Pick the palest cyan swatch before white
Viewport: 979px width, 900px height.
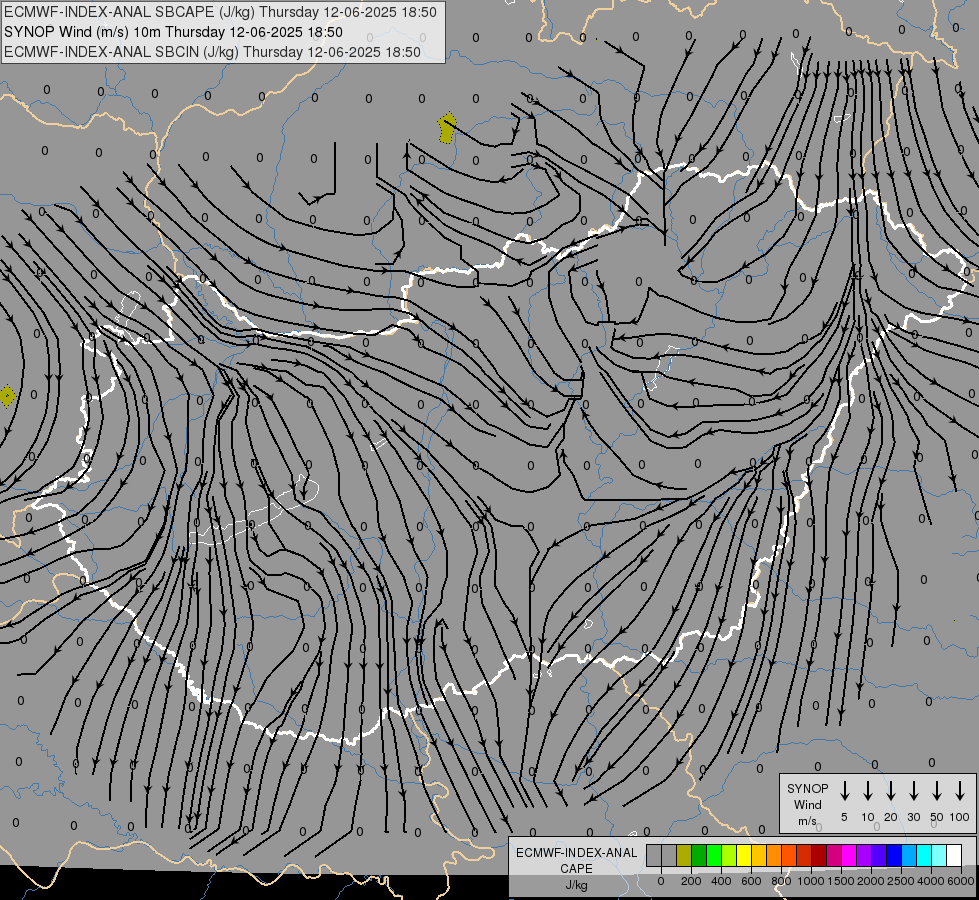point(938,855)
